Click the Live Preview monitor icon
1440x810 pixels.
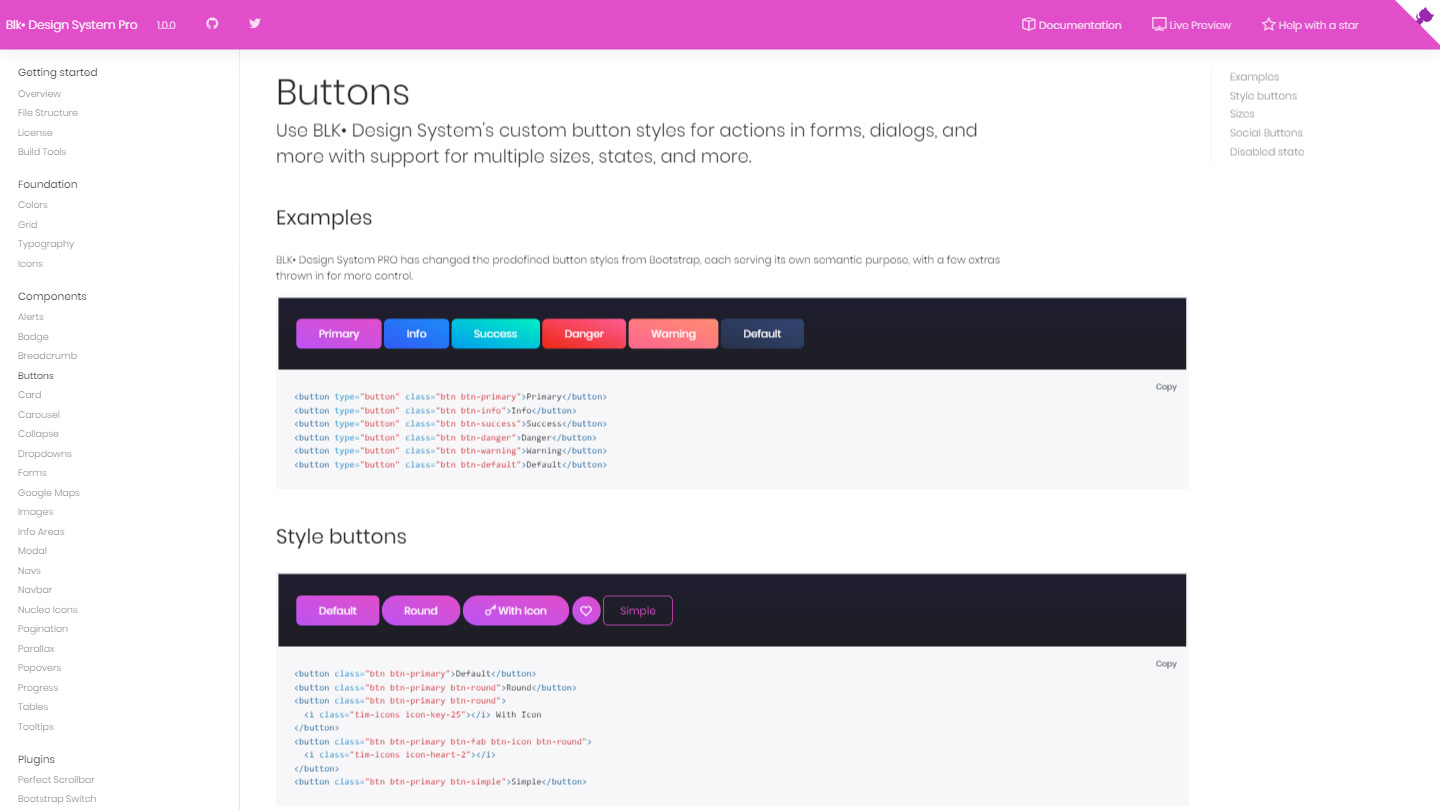point(1159,24)
